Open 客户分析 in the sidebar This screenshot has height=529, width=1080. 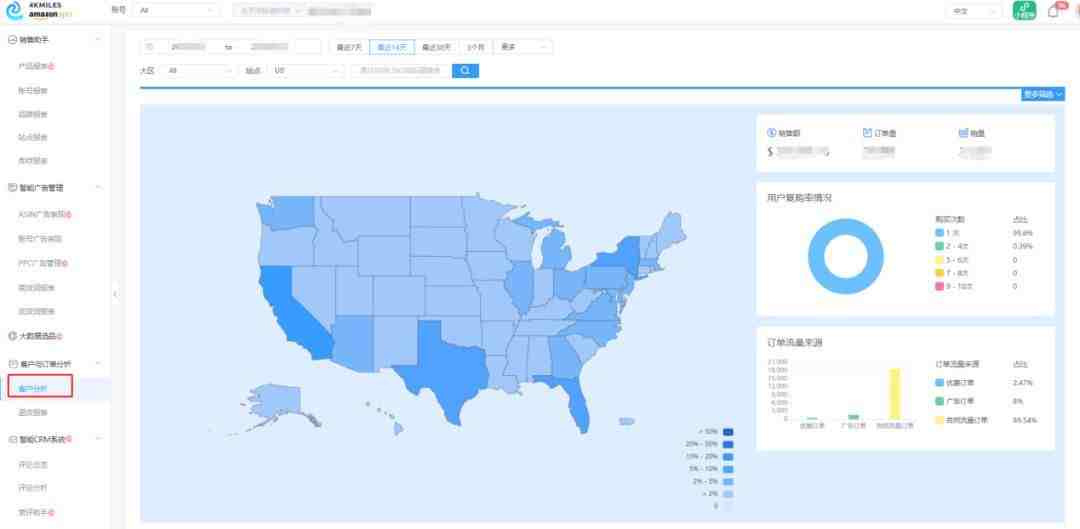41,388
